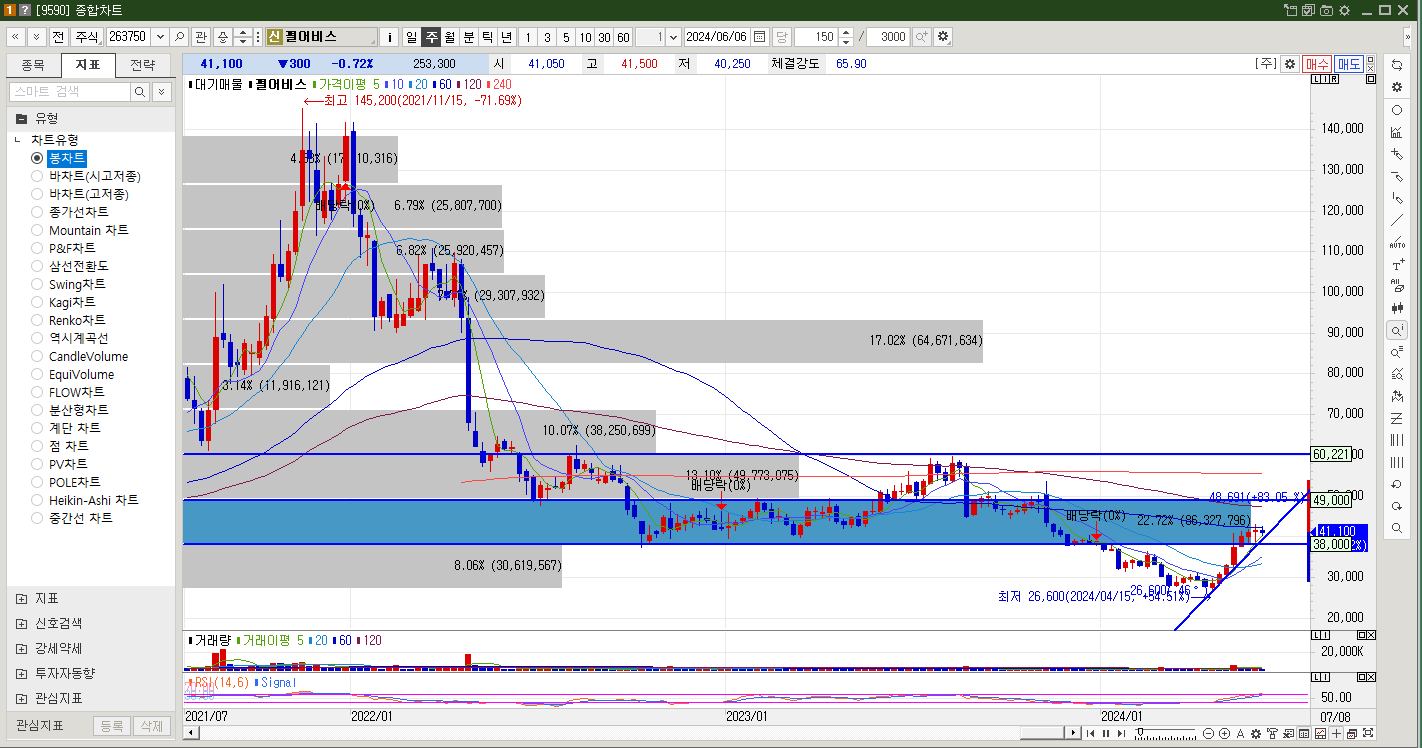Expand the smart search options chevron
1422x748 pixels.
point(162,91)
